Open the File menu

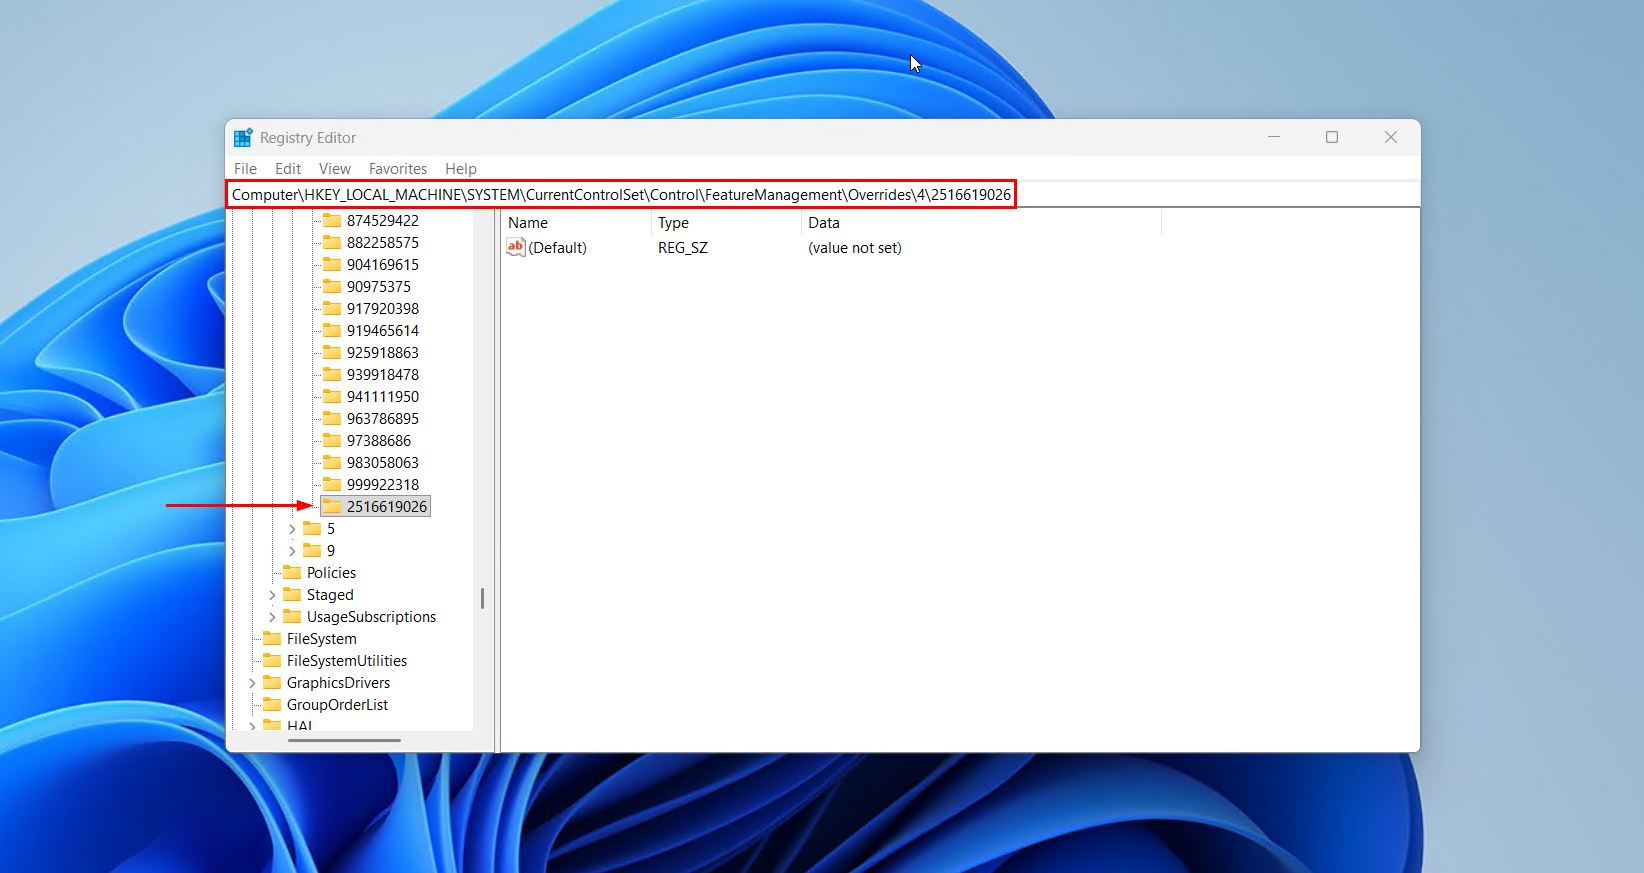[x=245, y=169]
